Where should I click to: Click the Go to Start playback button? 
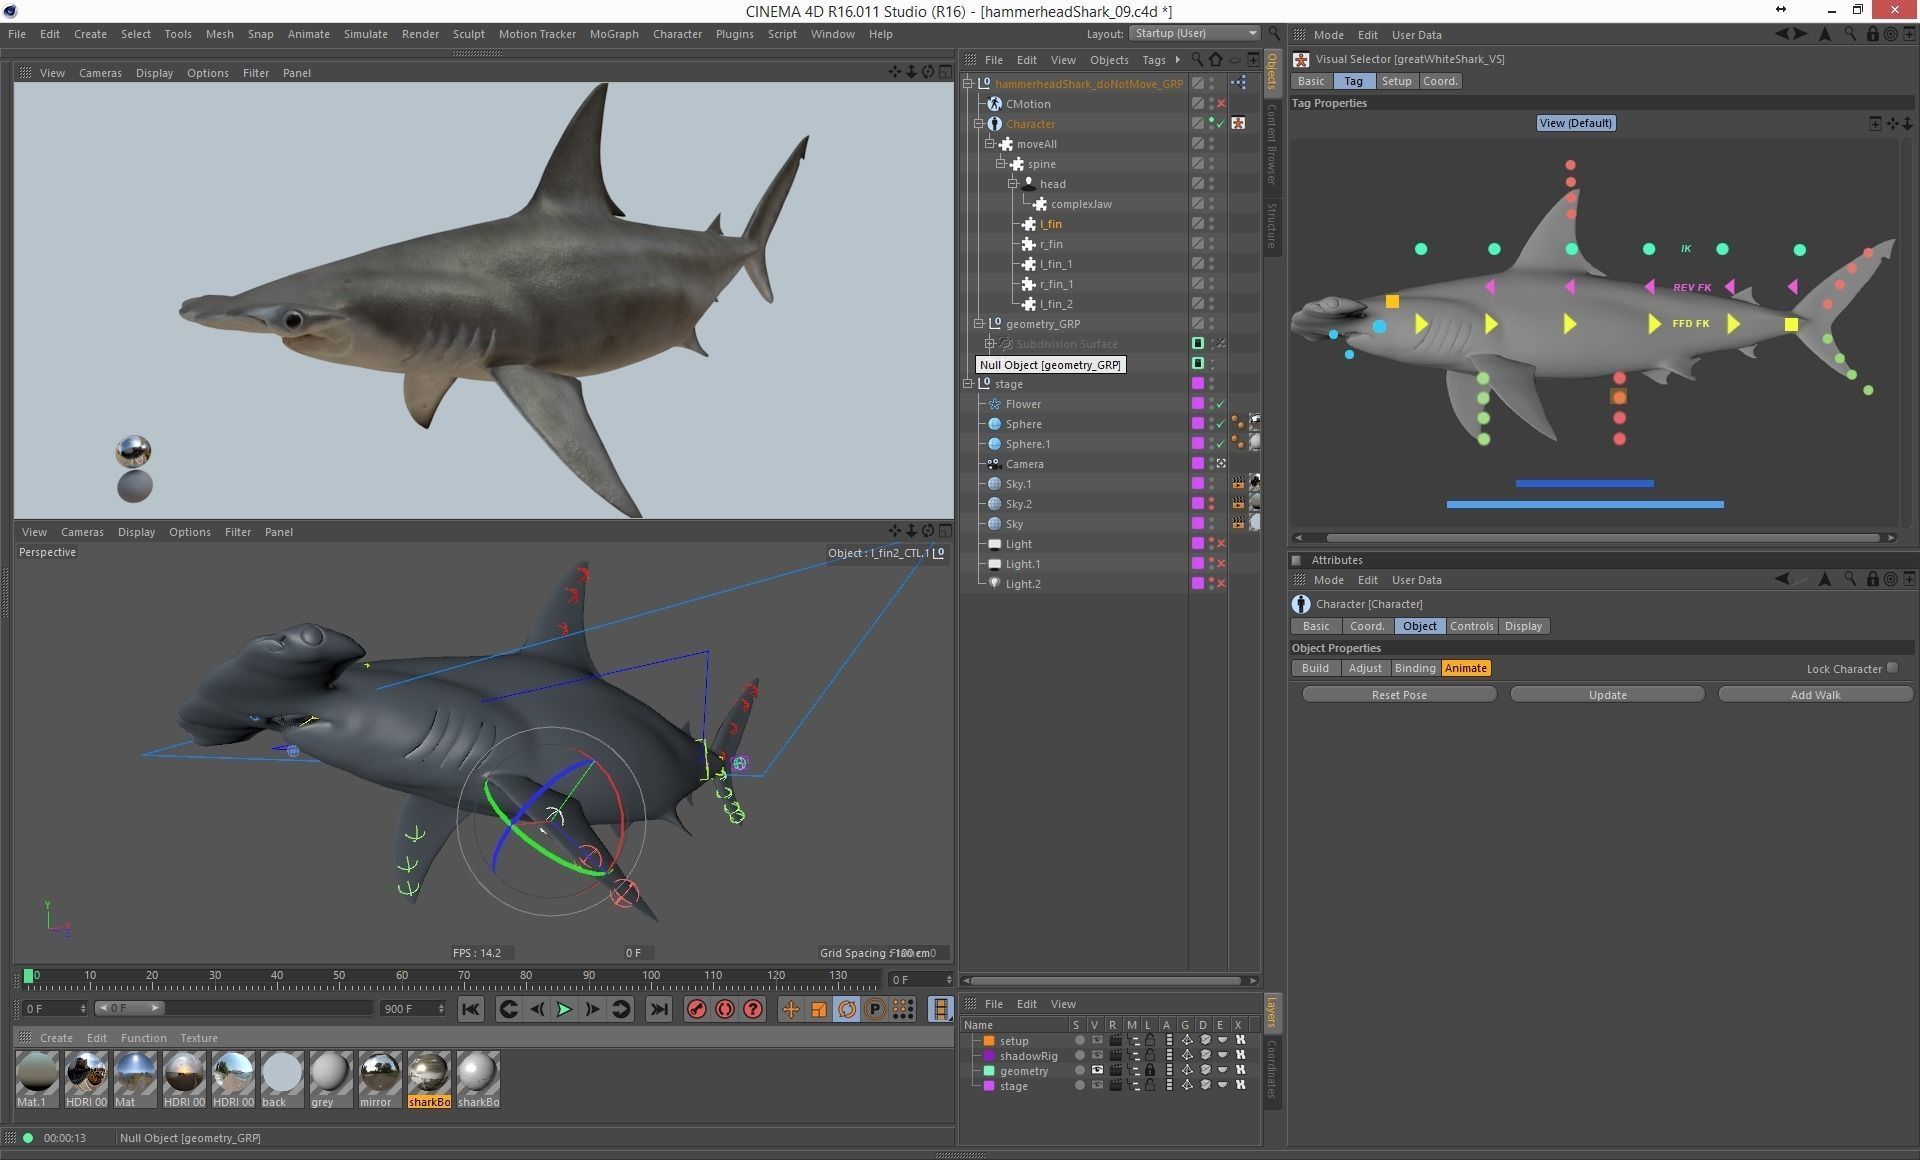(x=470, y=1009)
